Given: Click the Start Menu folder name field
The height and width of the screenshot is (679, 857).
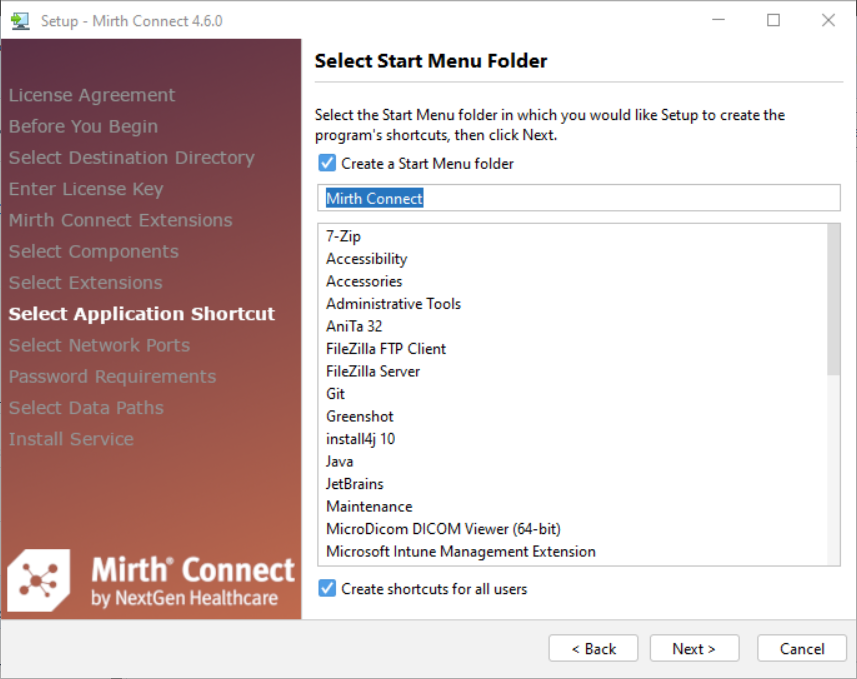Looking at the screenshot, I should click(578, 198).
